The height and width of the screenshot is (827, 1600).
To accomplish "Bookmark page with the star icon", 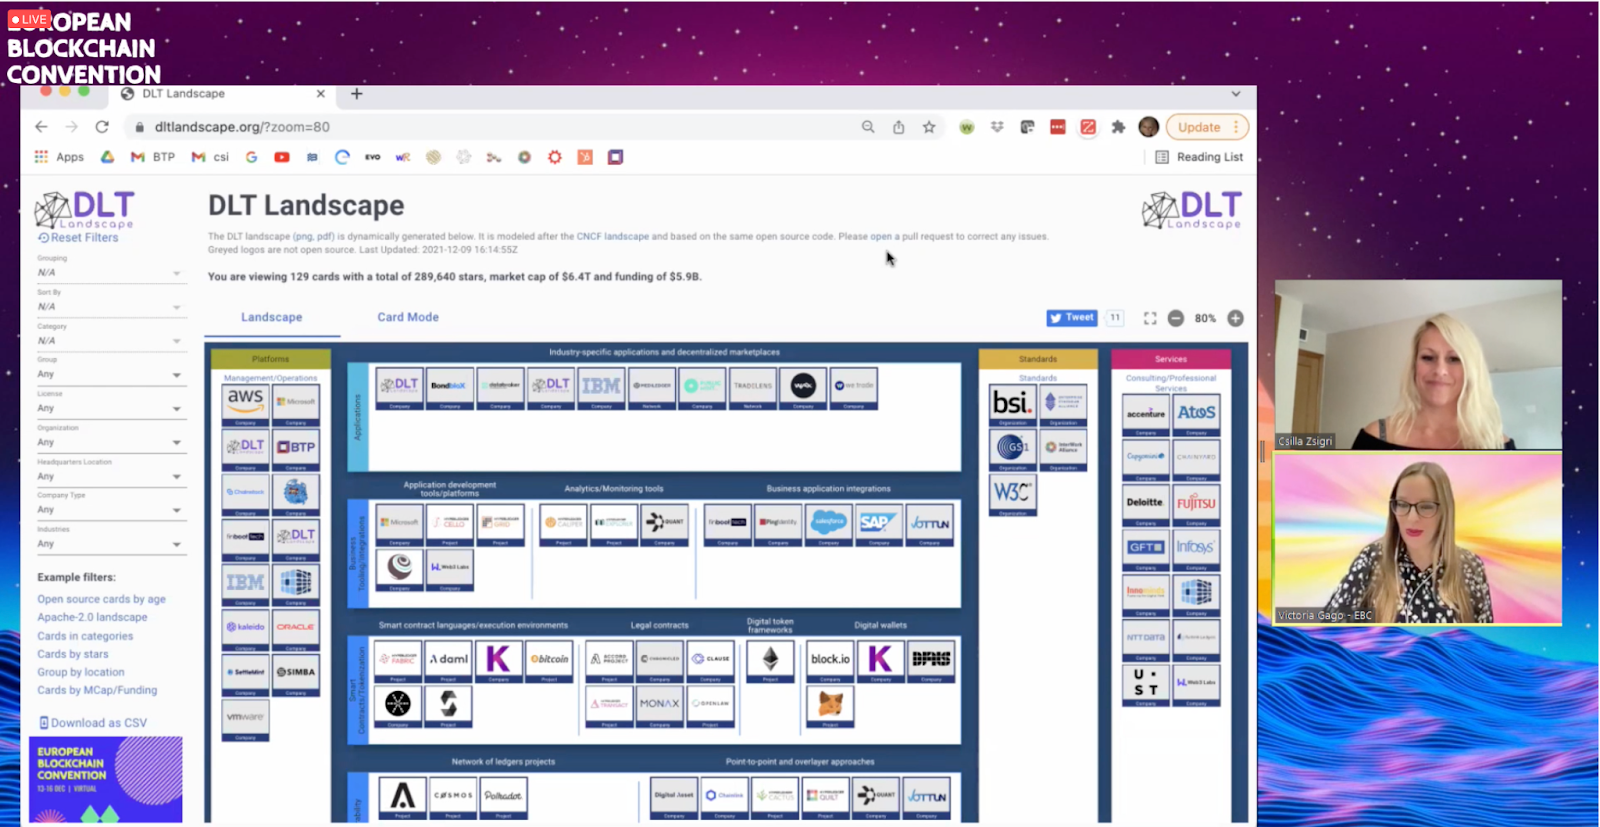I will click(929, 127).
